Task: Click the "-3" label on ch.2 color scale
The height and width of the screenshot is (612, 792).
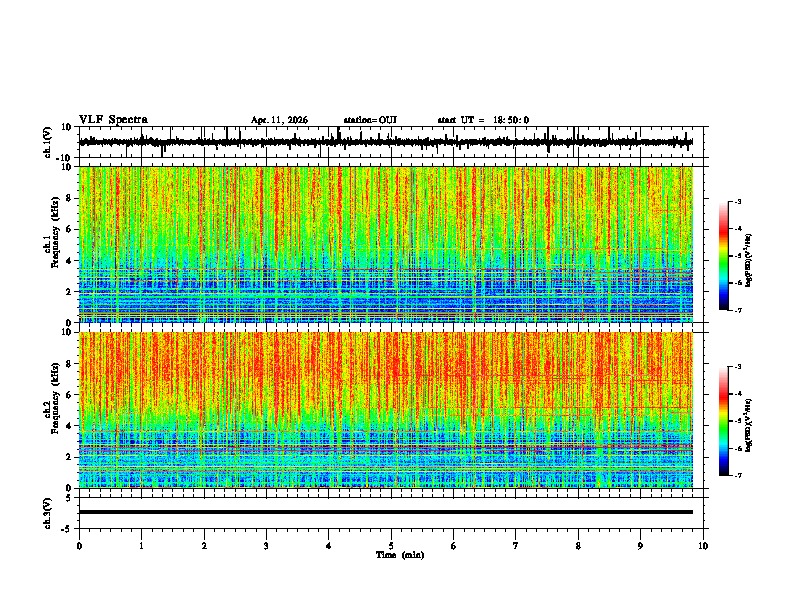Action: 738,367
